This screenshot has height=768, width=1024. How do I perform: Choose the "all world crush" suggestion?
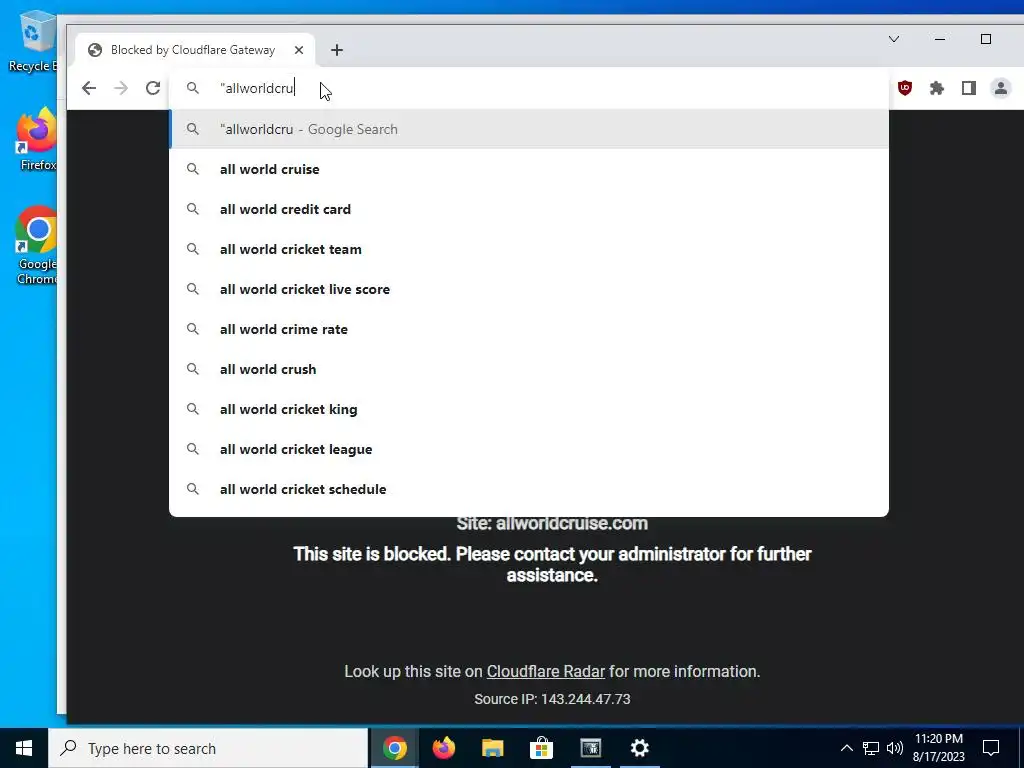click(529, 369)
